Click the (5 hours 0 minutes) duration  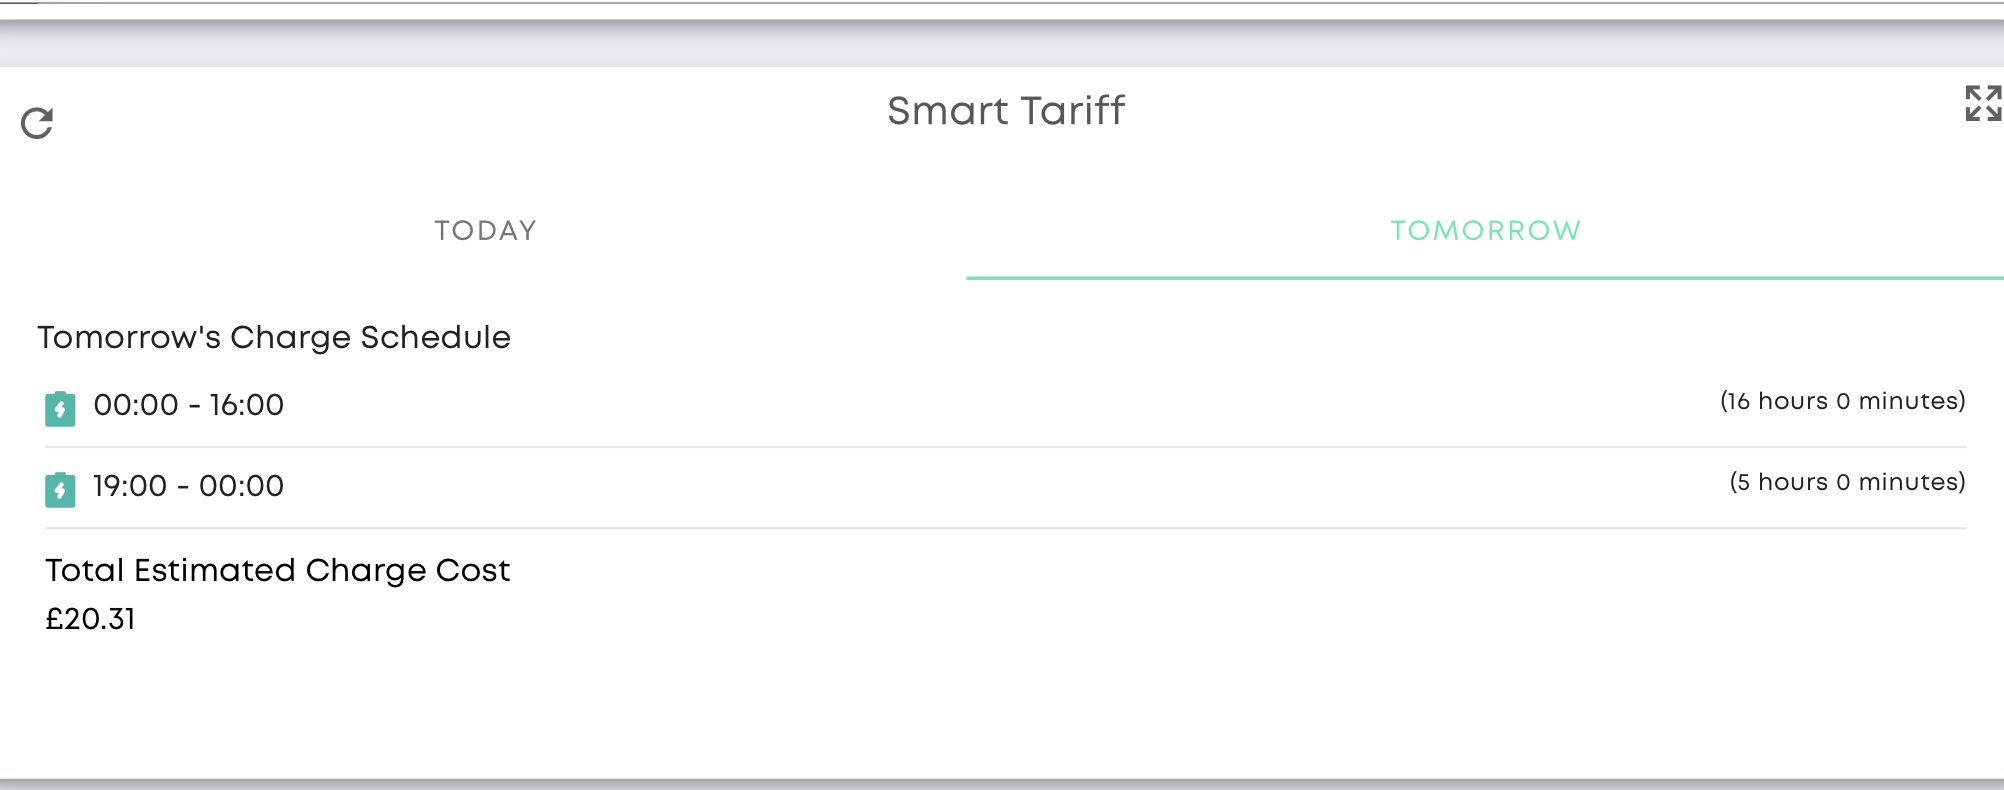(1847, 482)
